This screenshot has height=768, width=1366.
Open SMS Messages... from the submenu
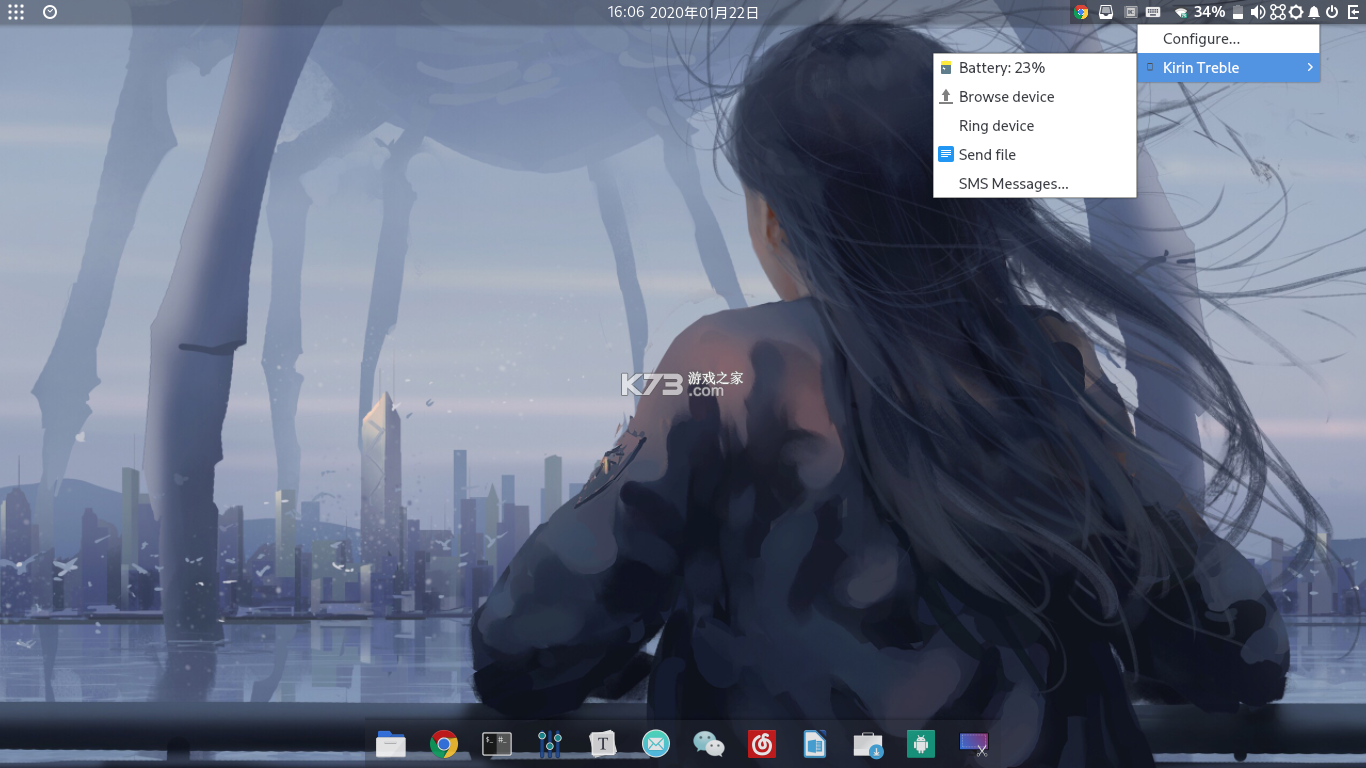point(1034,184)
